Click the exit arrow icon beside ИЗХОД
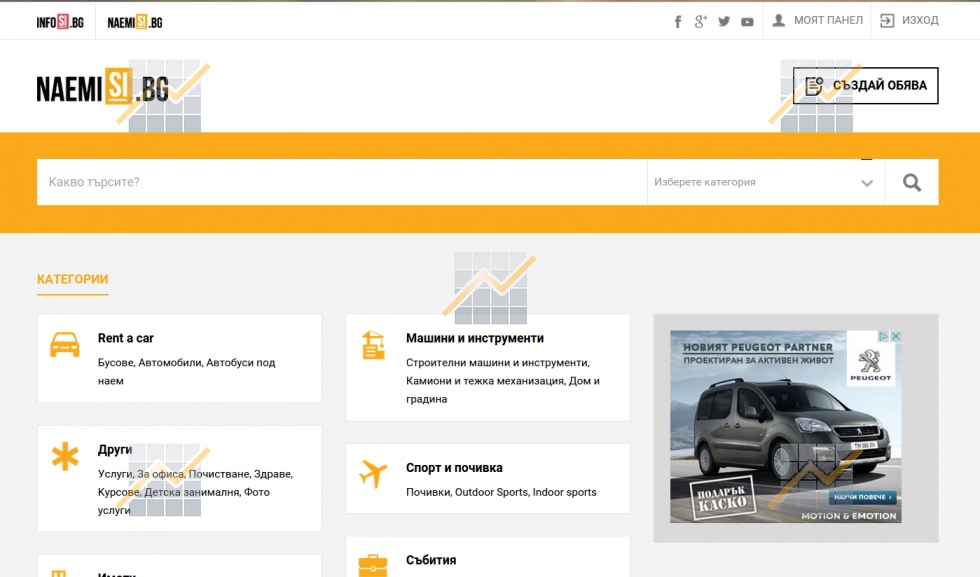 [887, 21]
